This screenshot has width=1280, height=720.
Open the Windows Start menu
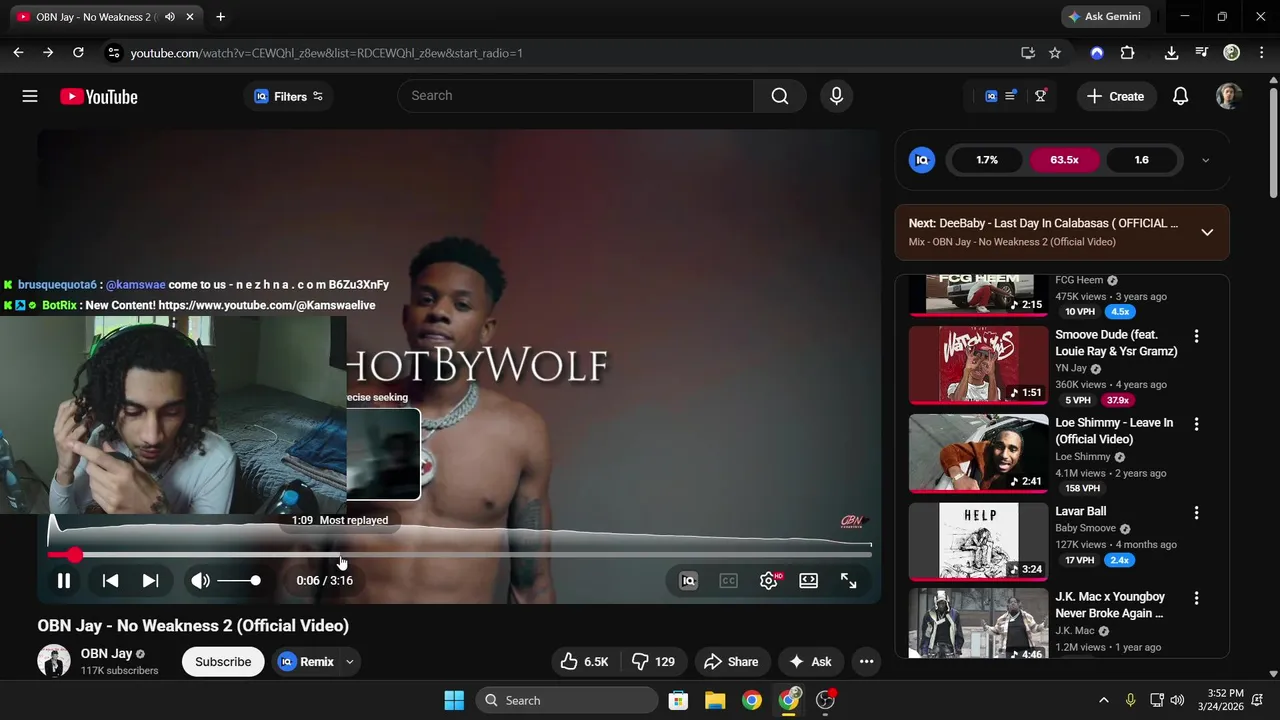(x=454, y=700)
